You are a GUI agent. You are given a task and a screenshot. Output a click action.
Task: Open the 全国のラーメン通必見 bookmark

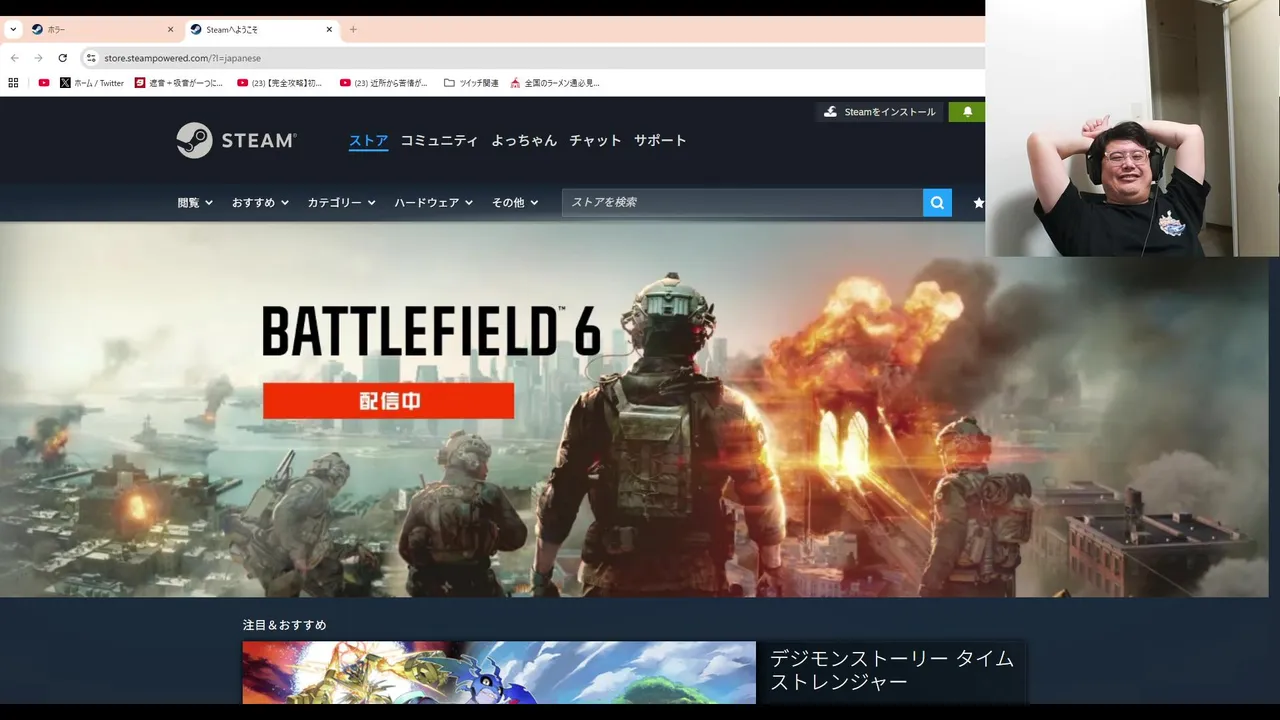pyautogui.click(x=555, y=83)
